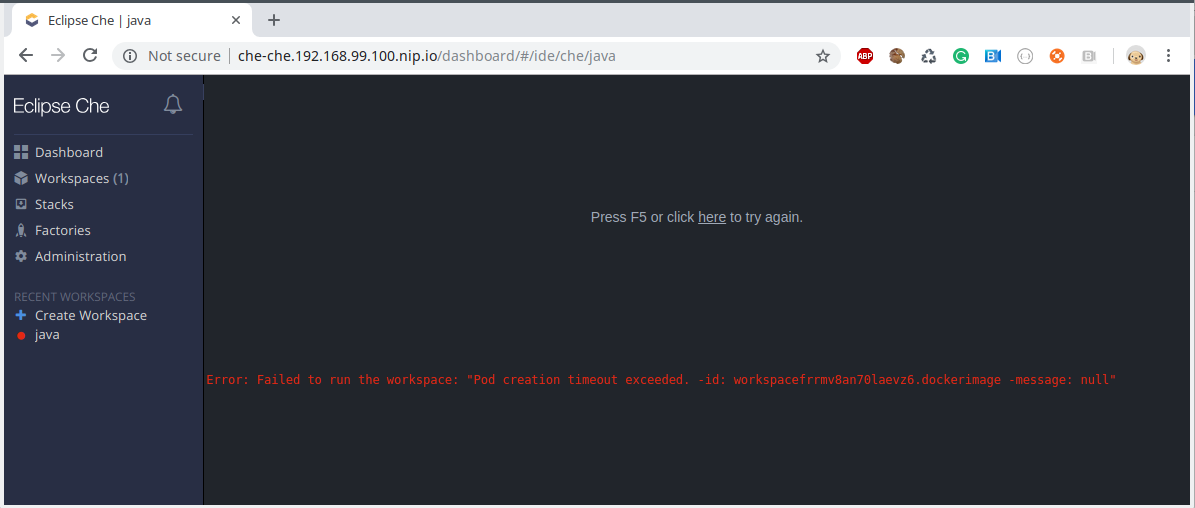Open Dashboard in the sidebar

click(x=69, y=152)
